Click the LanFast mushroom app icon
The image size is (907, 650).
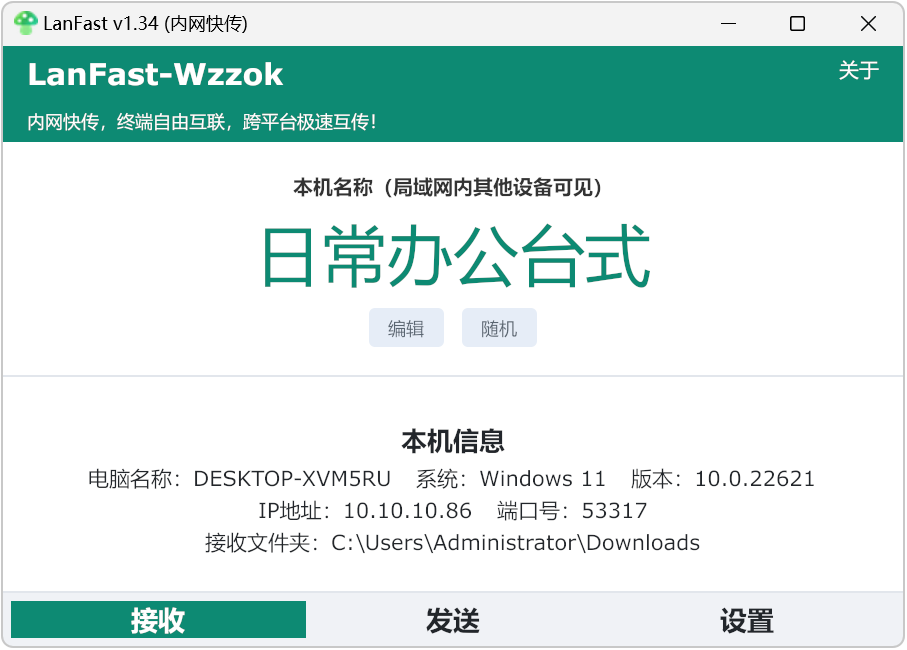click(25, 23)
